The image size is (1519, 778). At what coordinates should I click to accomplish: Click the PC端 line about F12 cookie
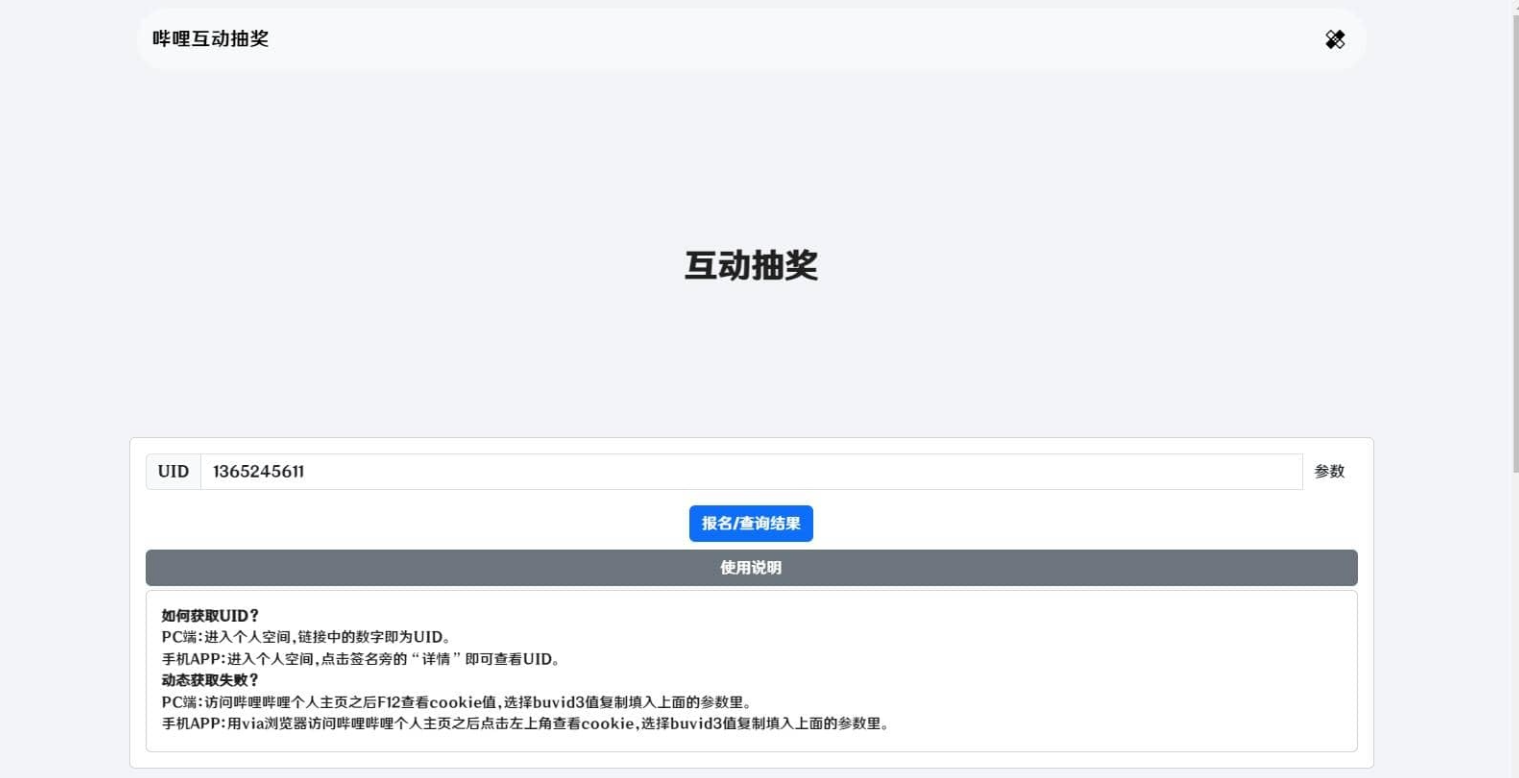pos(460,702)
